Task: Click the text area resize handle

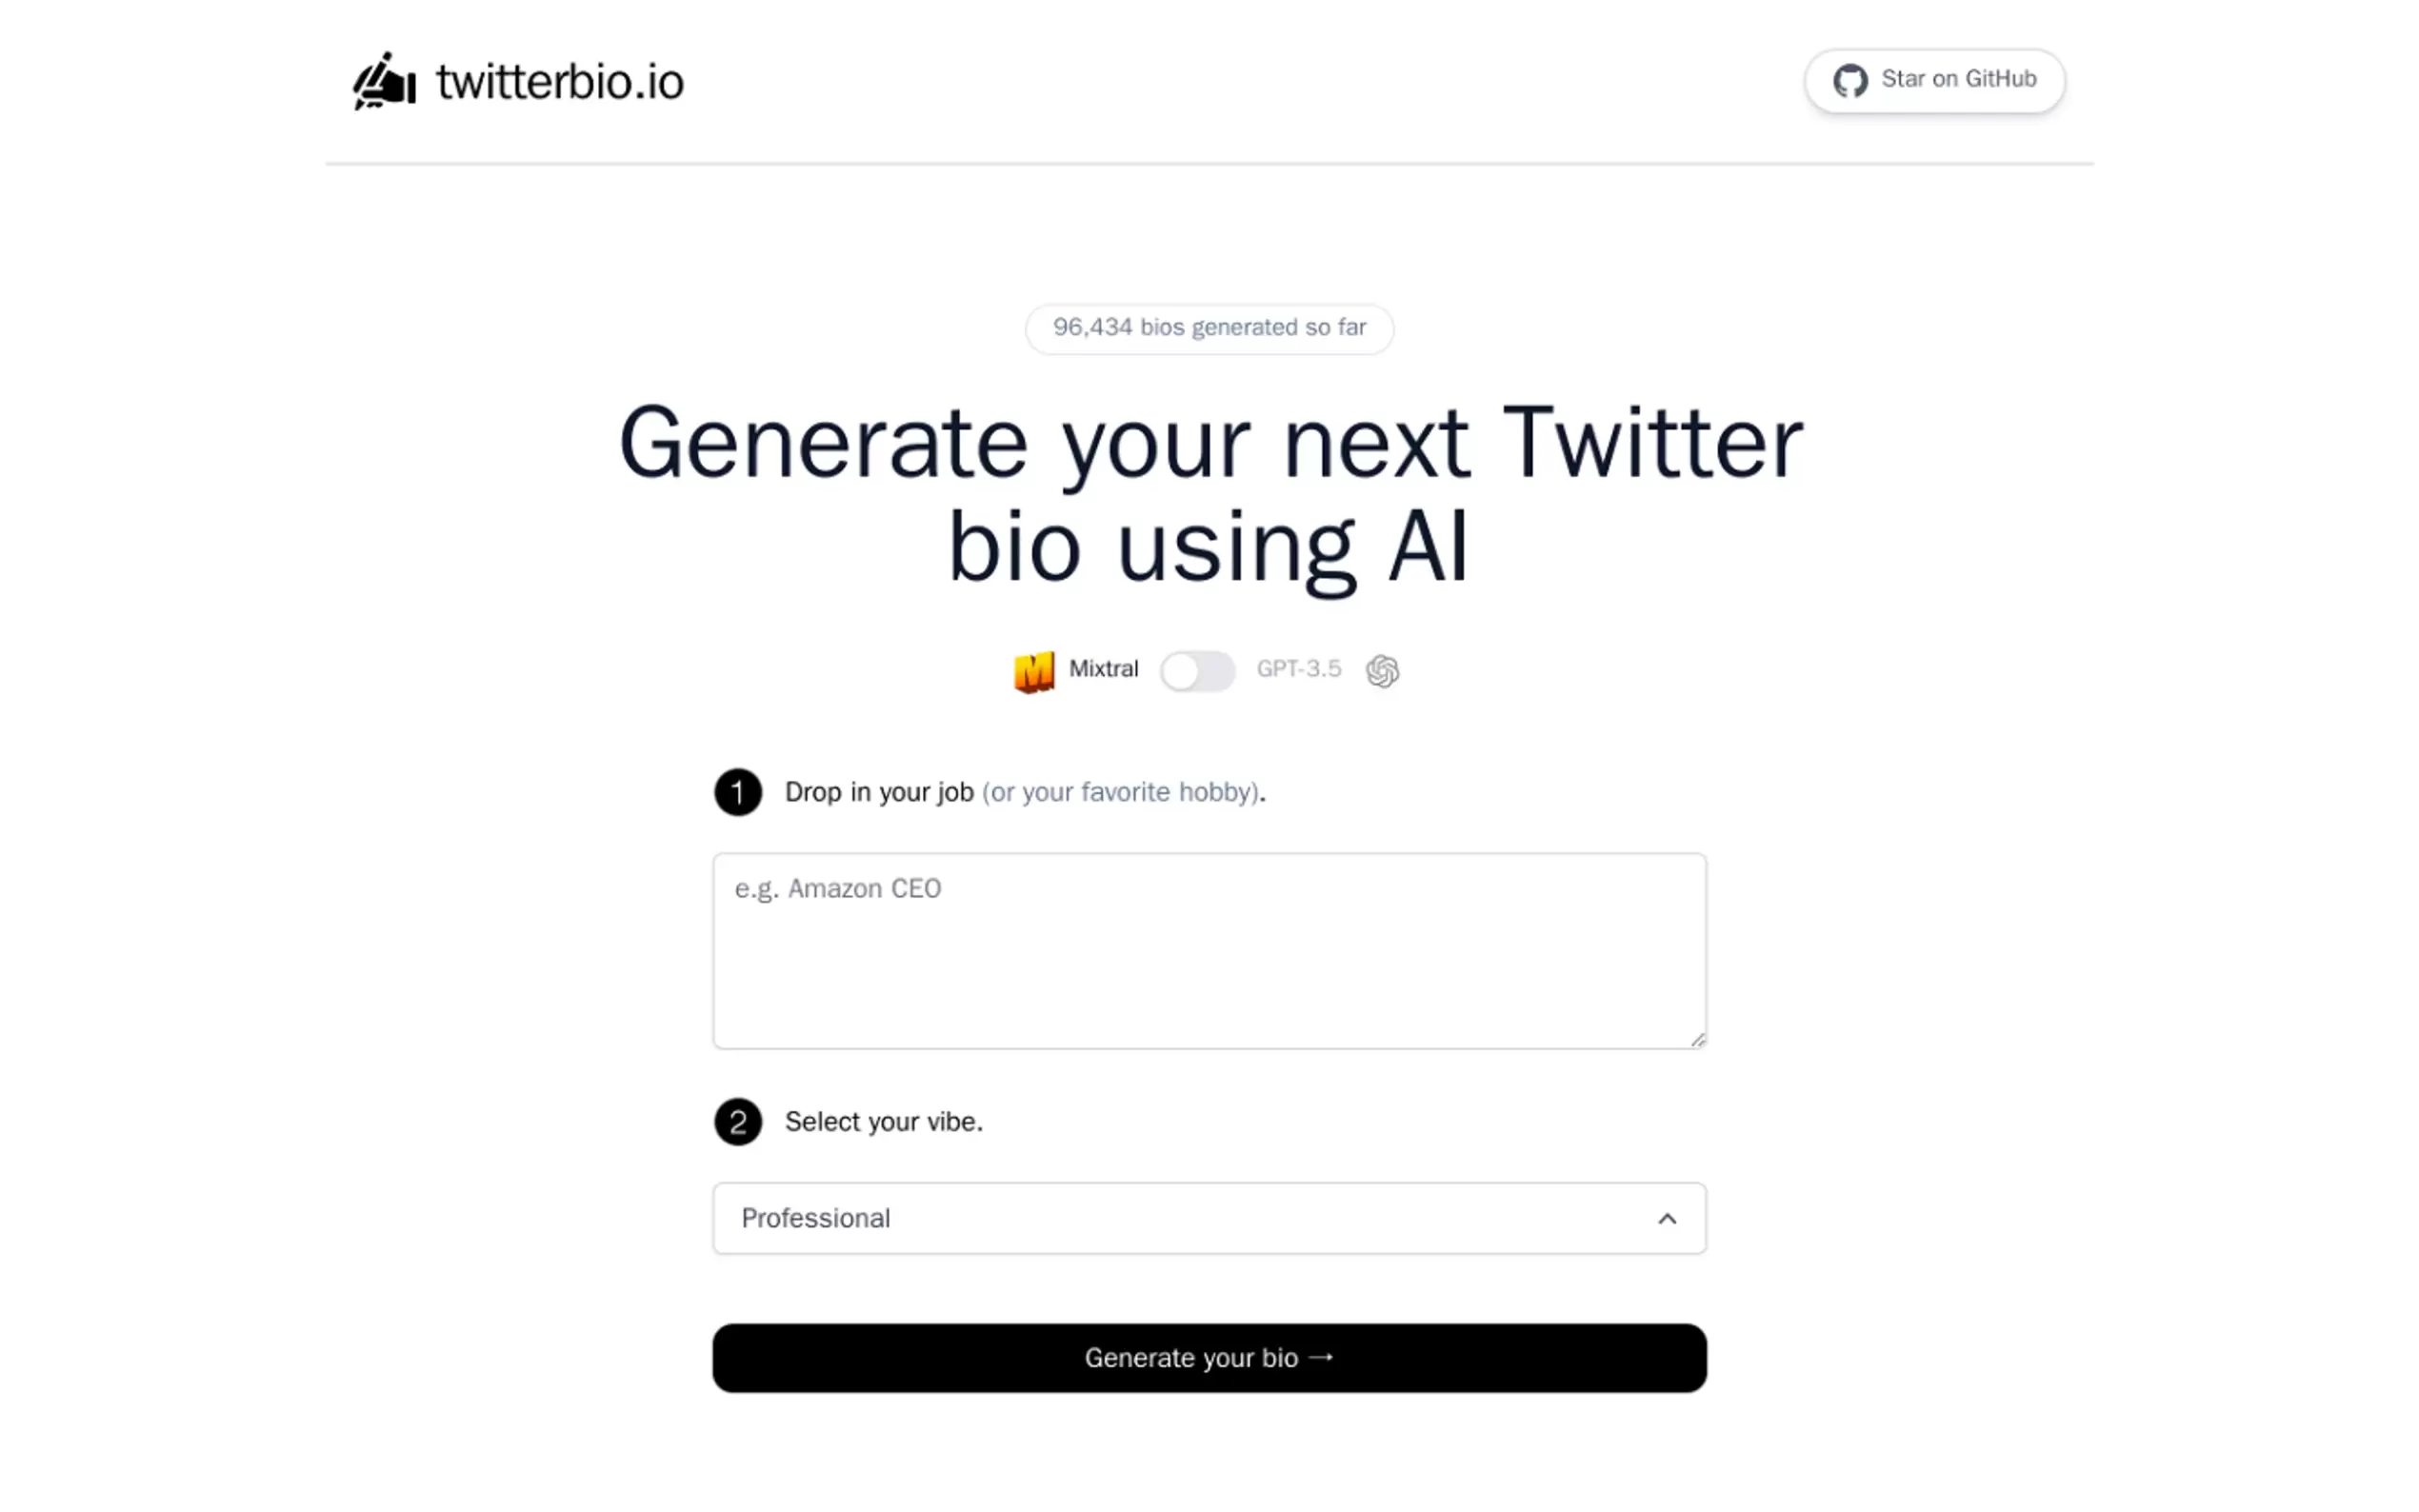Action: 1697,1040
